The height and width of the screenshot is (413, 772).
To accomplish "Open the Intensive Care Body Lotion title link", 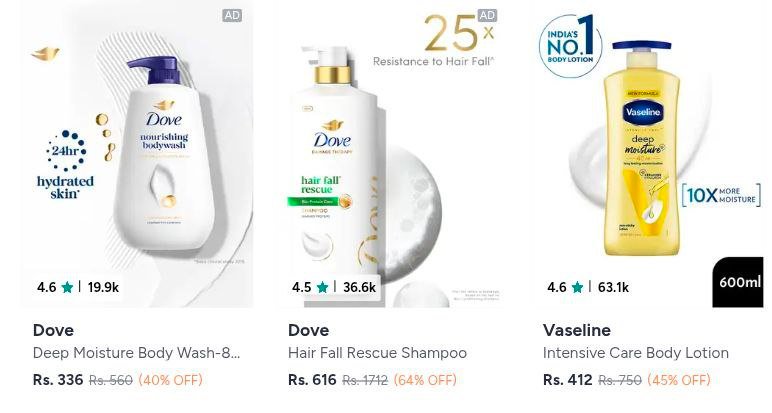I will (636, 353).
